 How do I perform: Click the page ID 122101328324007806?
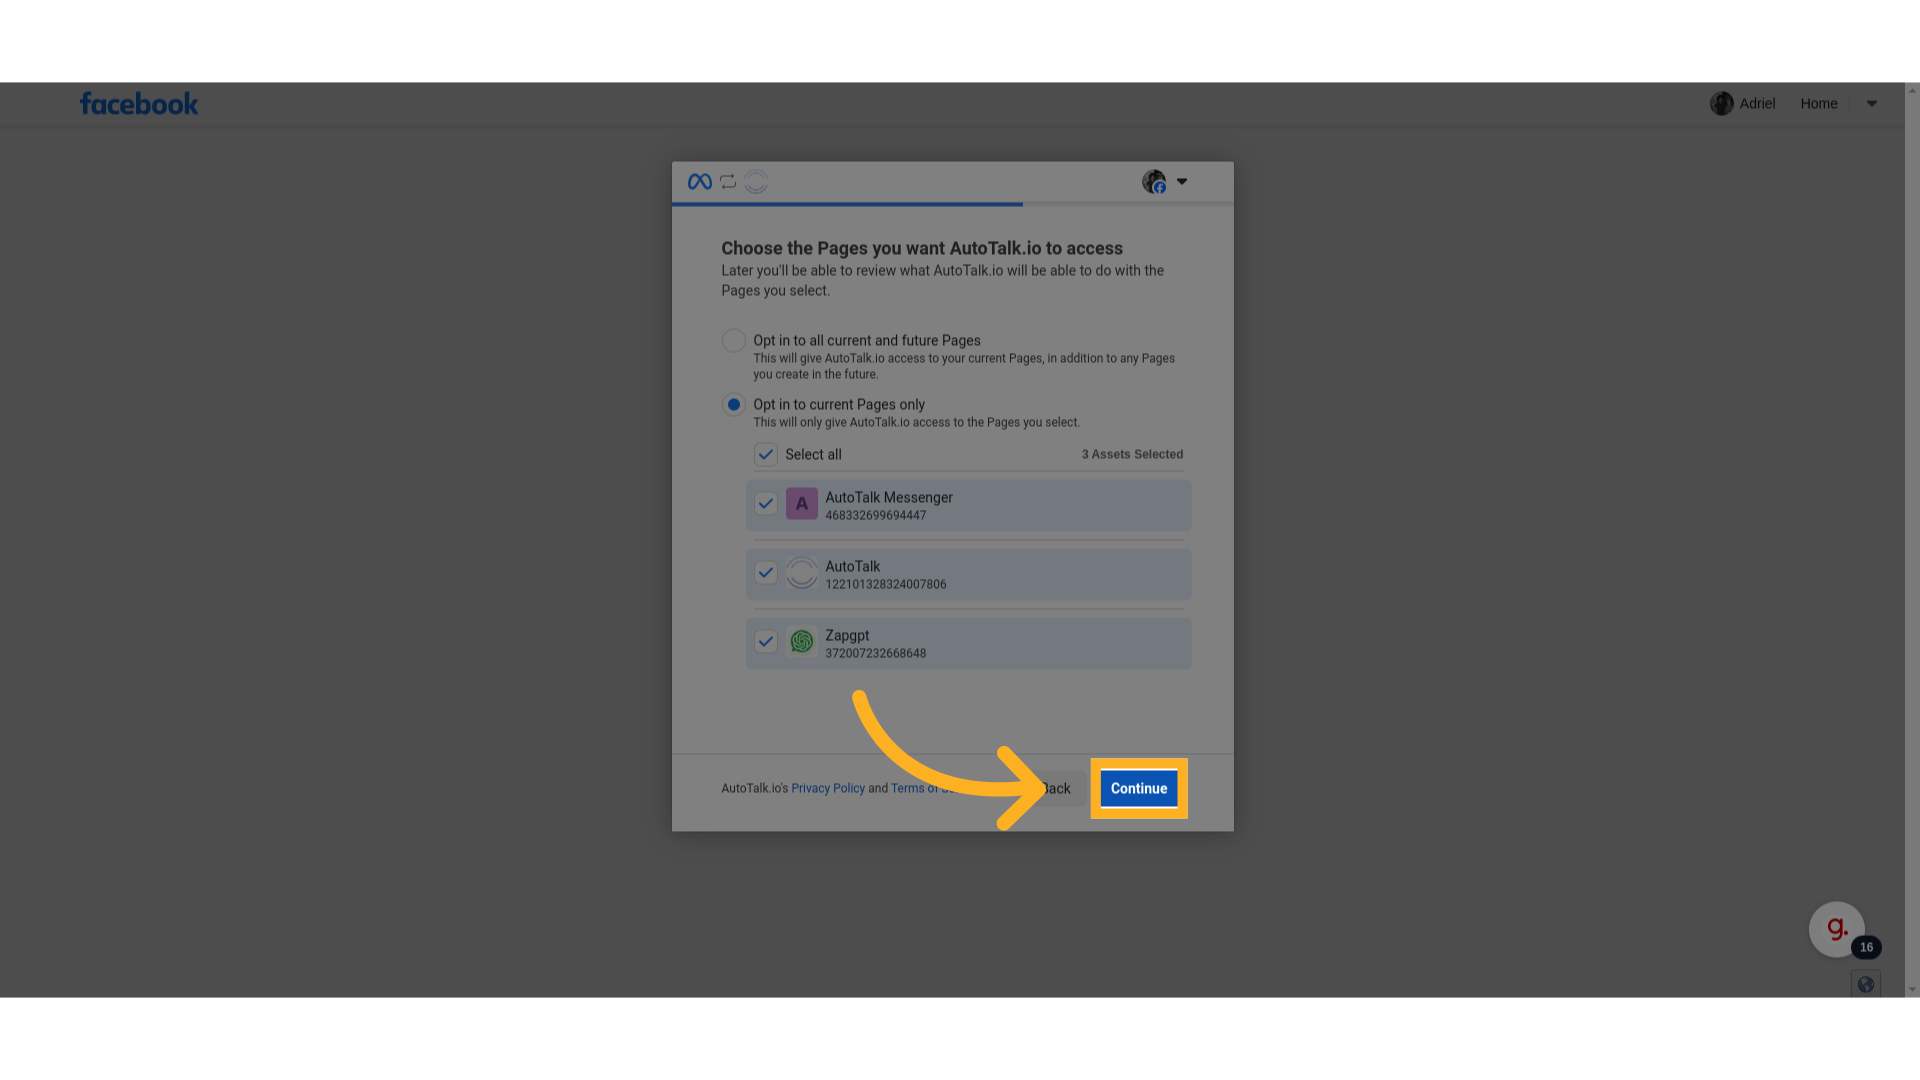(886, 585)
